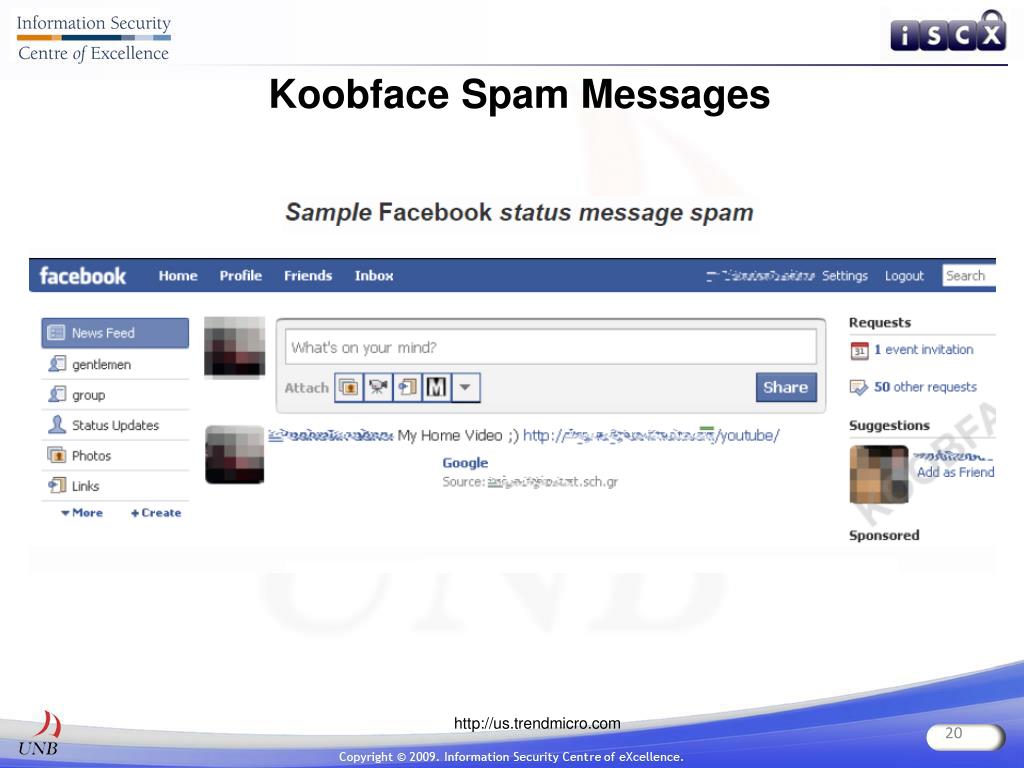Image resolution: width=1024 pixels, height=768 pixels.
Task: Click the Requests heading
Action: (x=880, y=323)
